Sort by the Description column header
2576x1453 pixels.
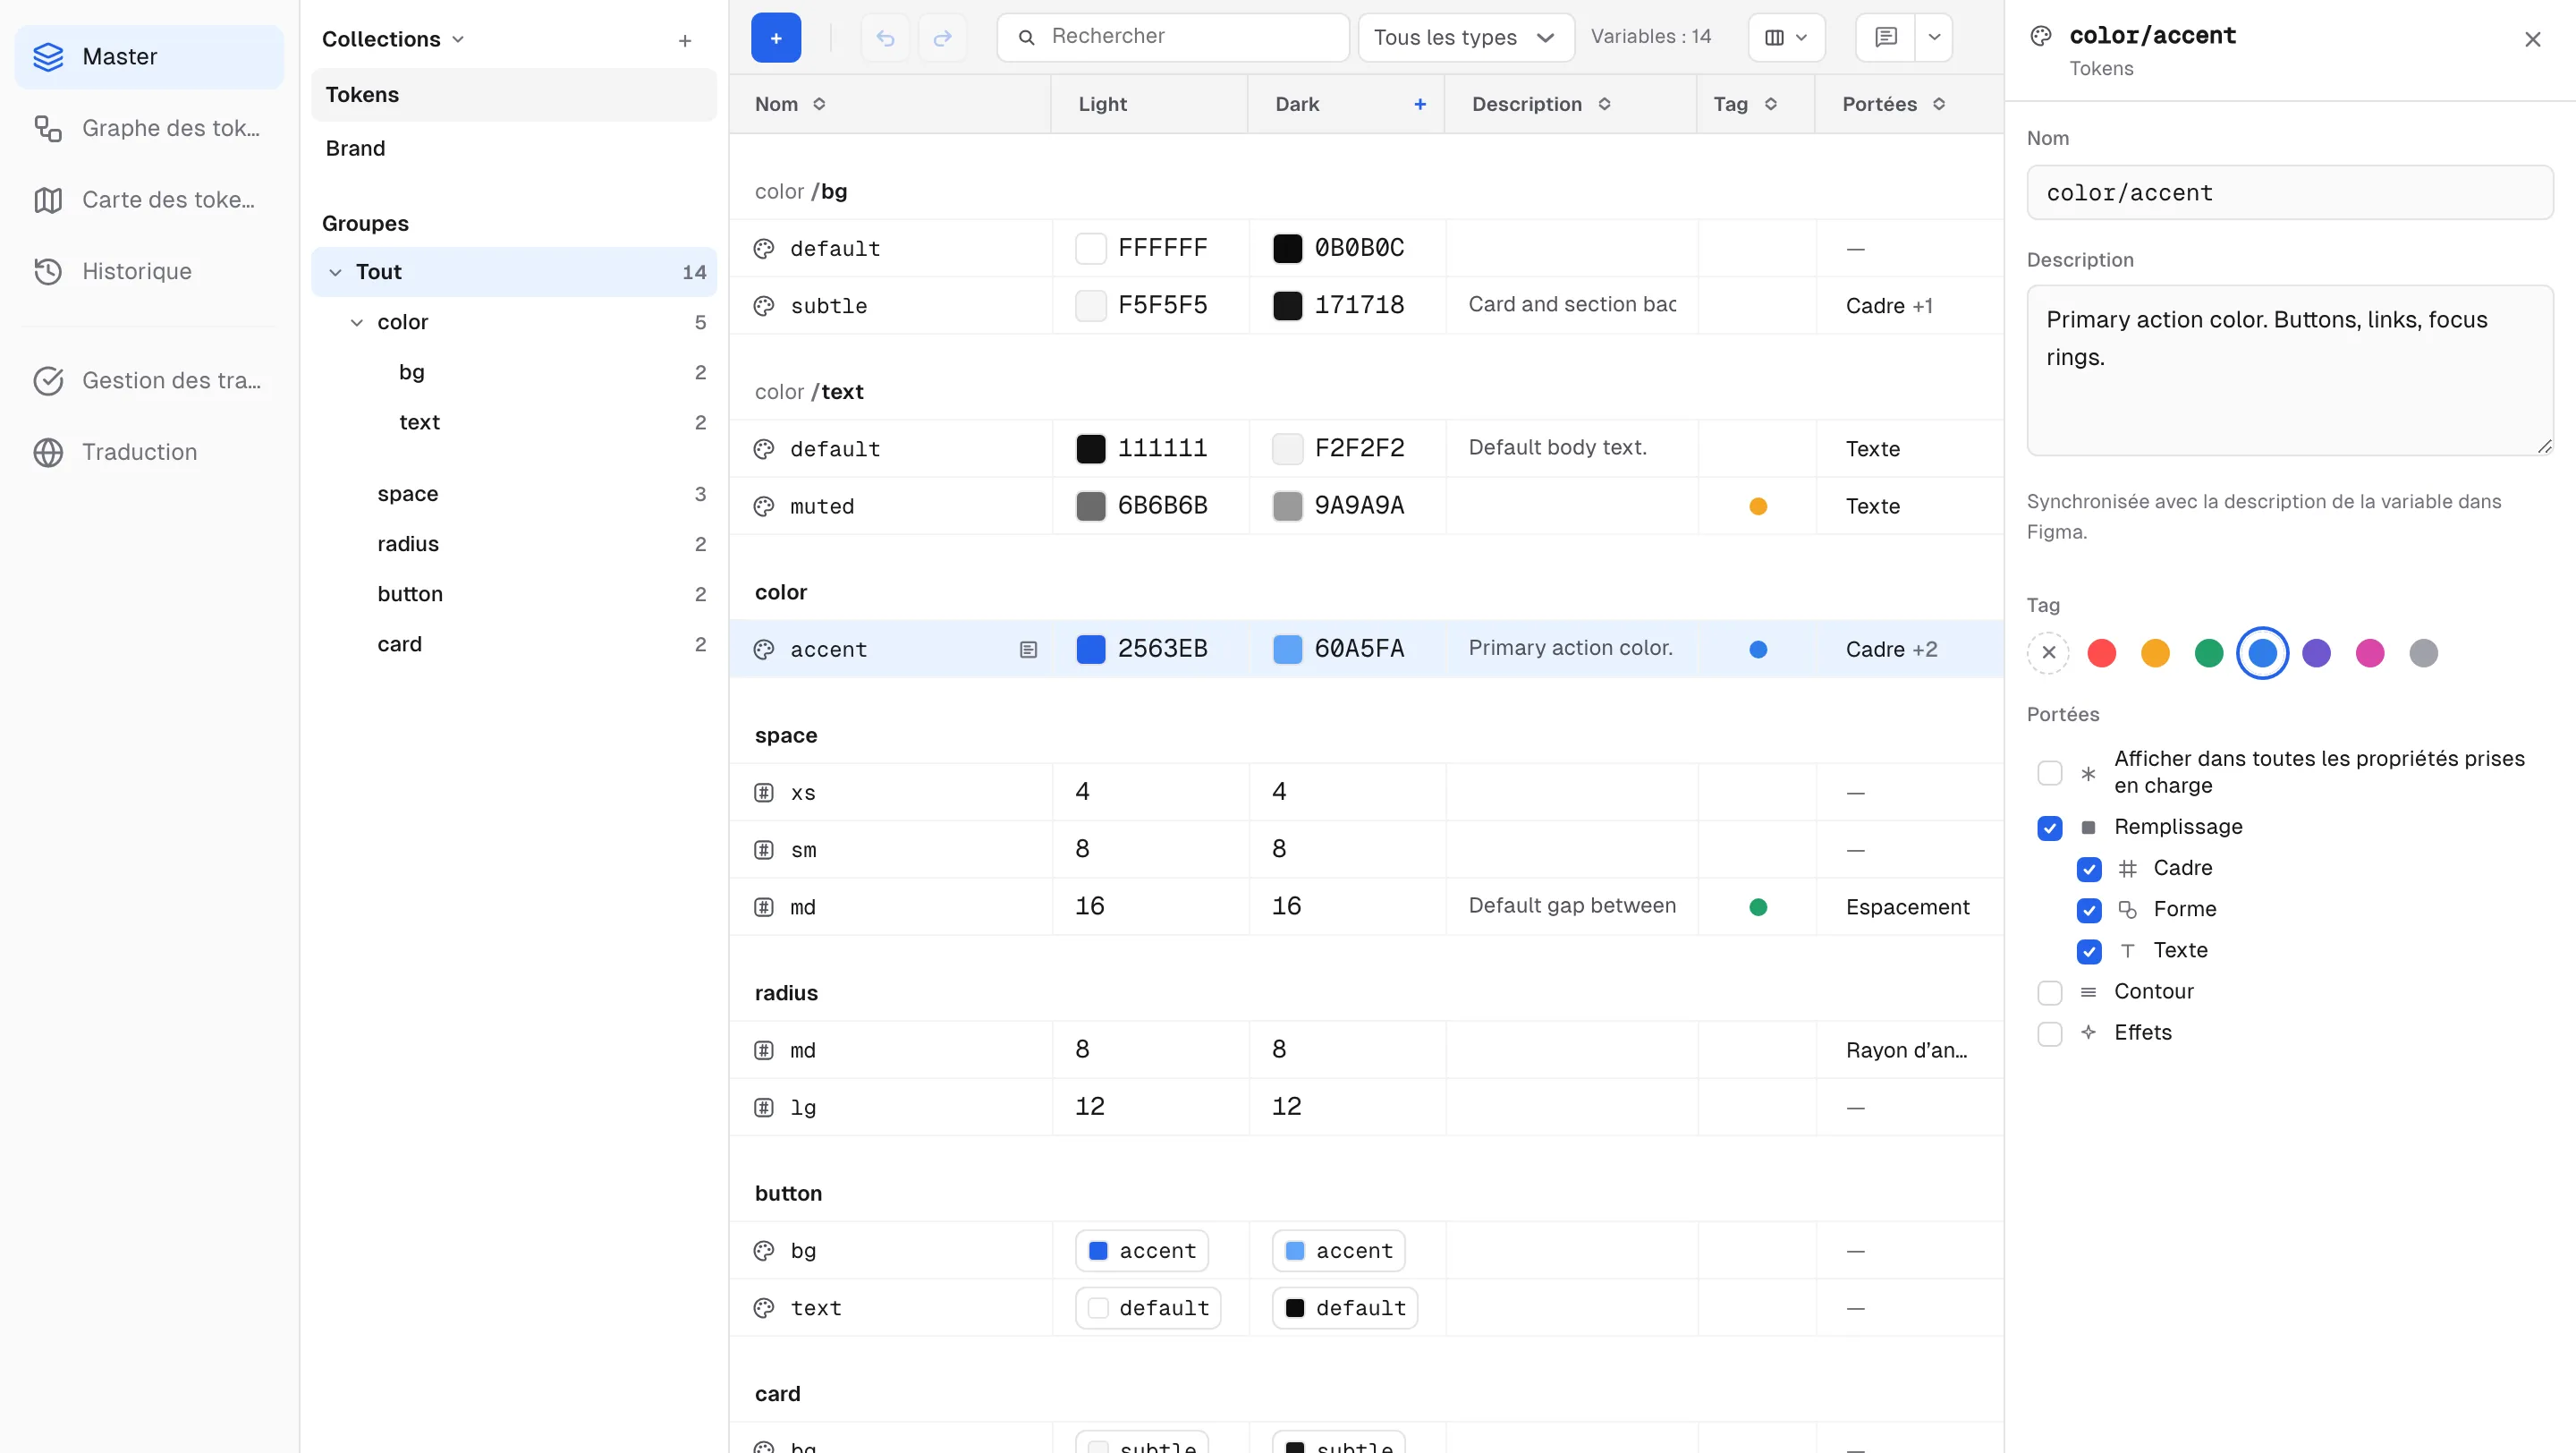click(x=1541, y=104)
